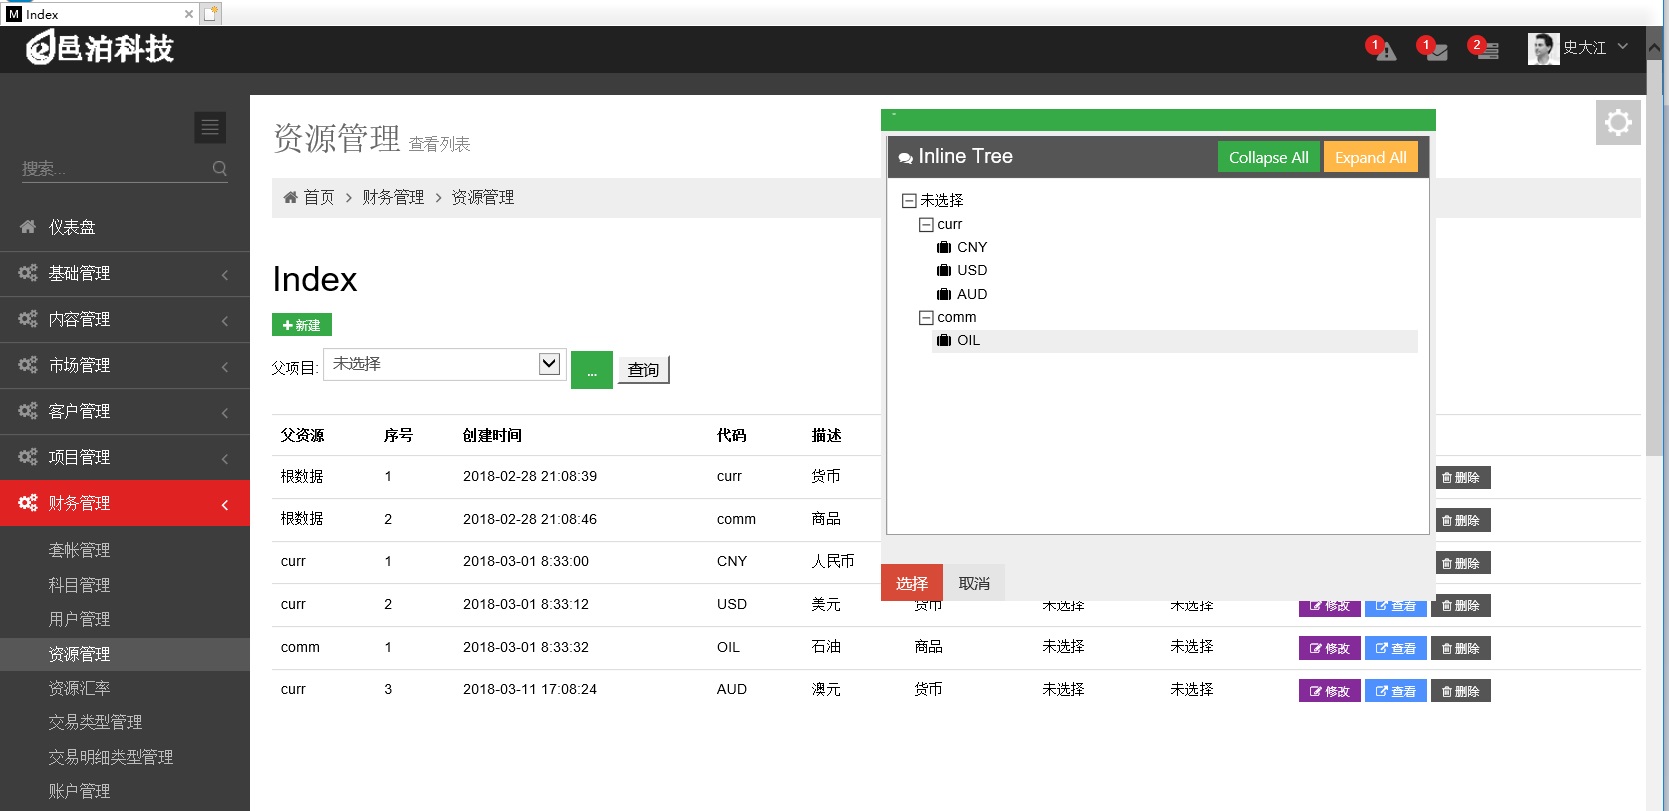Click the Expand All button

pyautogui.click(x=1370, y=157)
